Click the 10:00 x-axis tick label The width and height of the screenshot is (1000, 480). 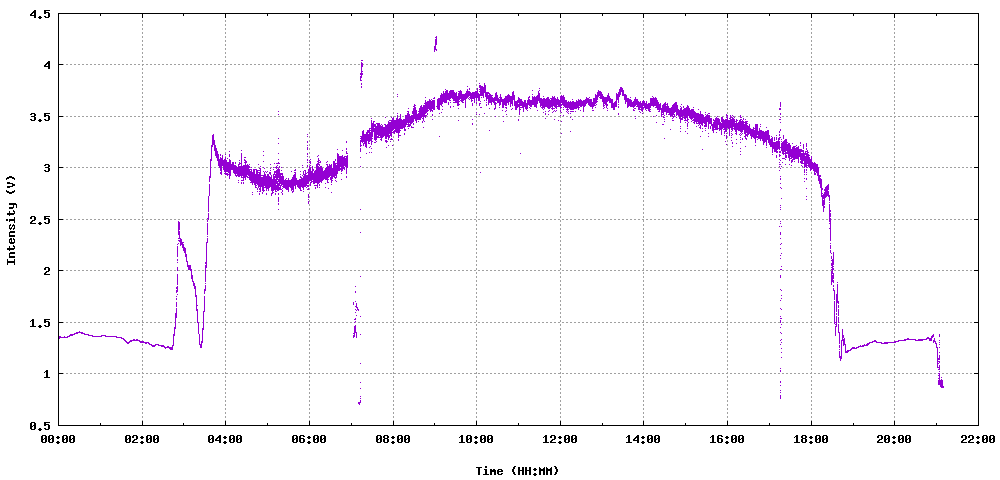pyautogui.click(x=476, y=439)
